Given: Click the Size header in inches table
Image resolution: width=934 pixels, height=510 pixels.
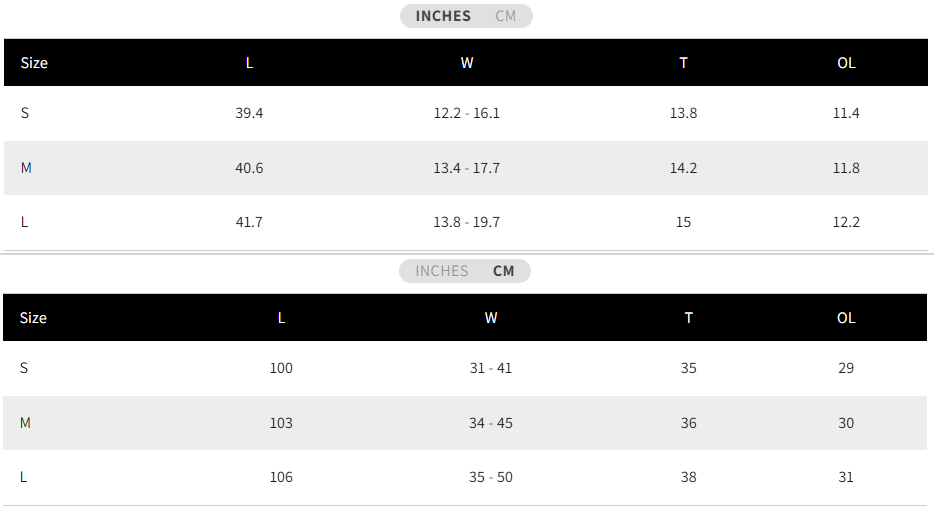Looking at the screenshot, I should point(34,63).
